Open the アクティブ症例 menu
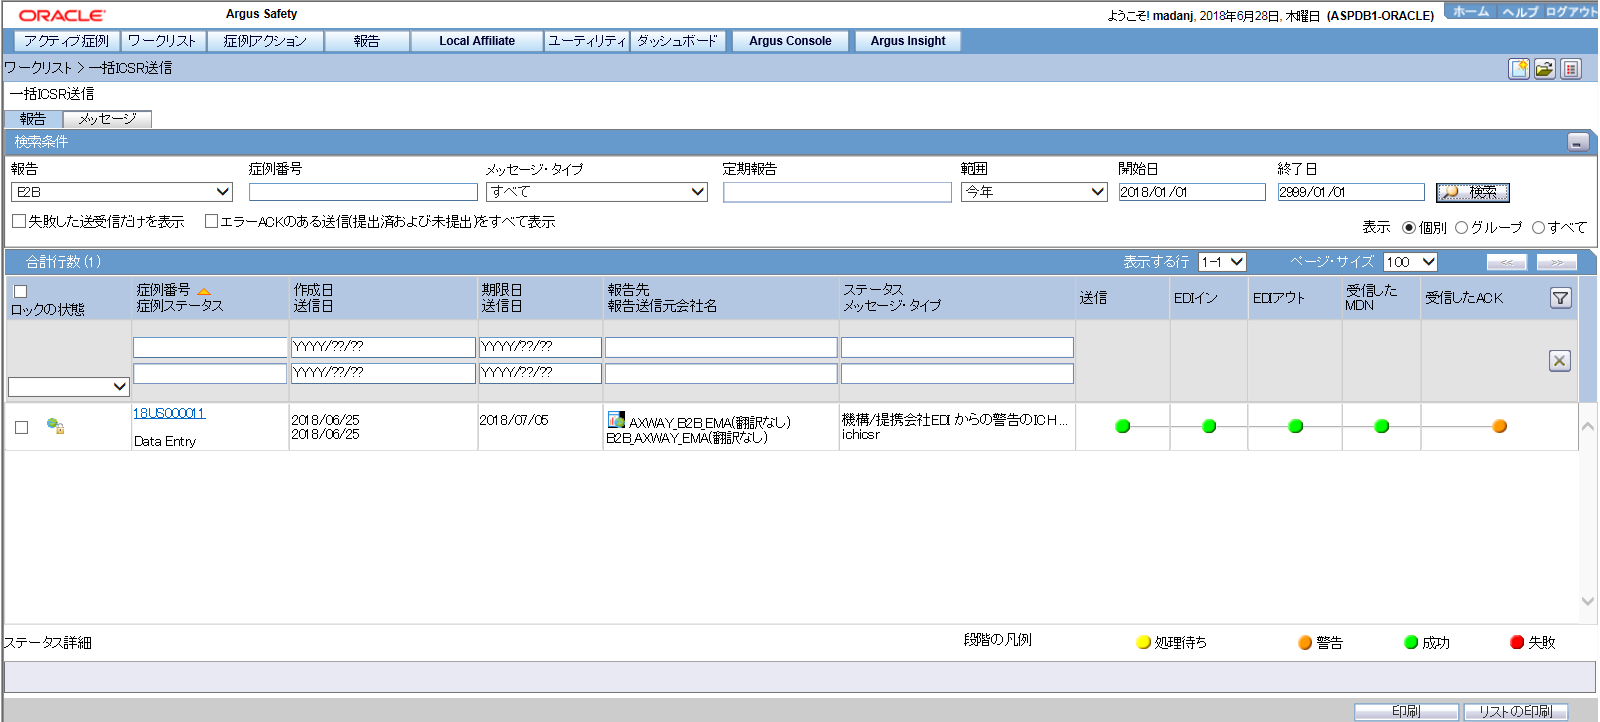 point(67,41)
